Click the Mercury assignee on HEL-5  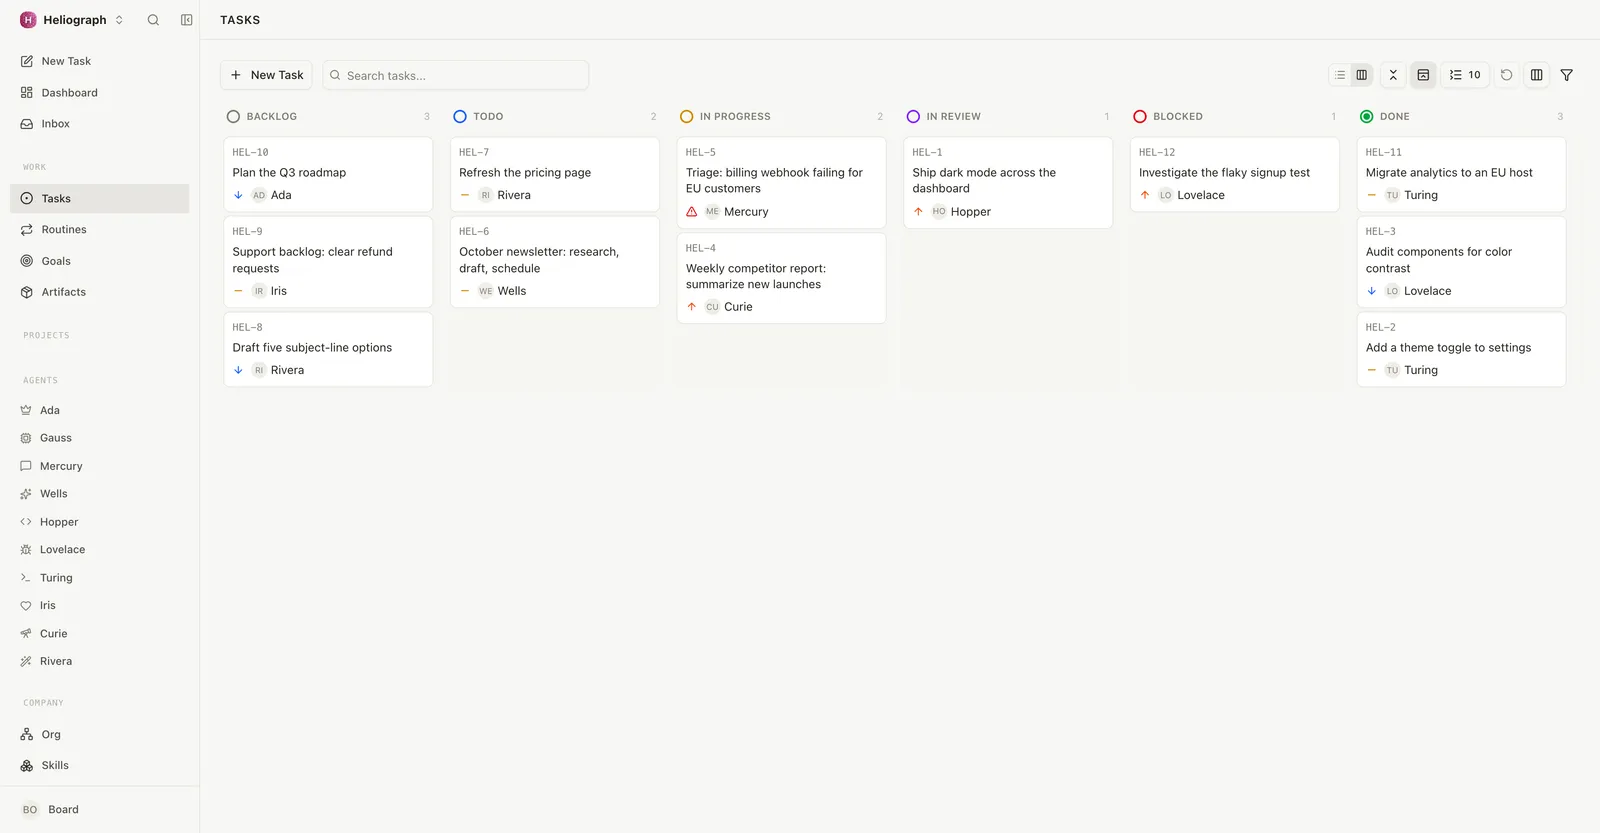737,212
